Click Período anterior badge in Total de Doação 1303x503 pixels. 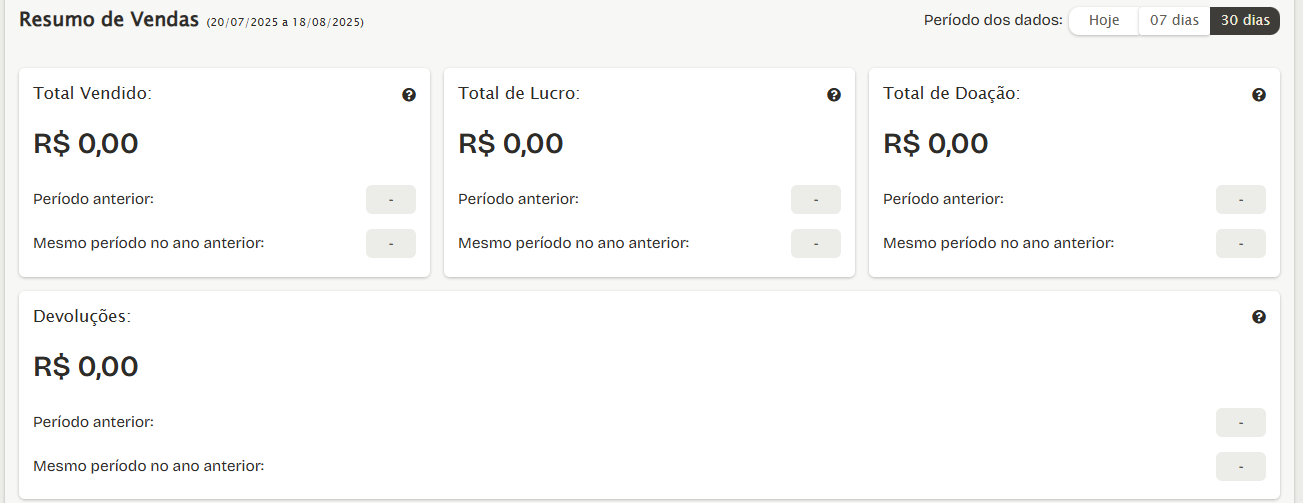(1241, 200)
